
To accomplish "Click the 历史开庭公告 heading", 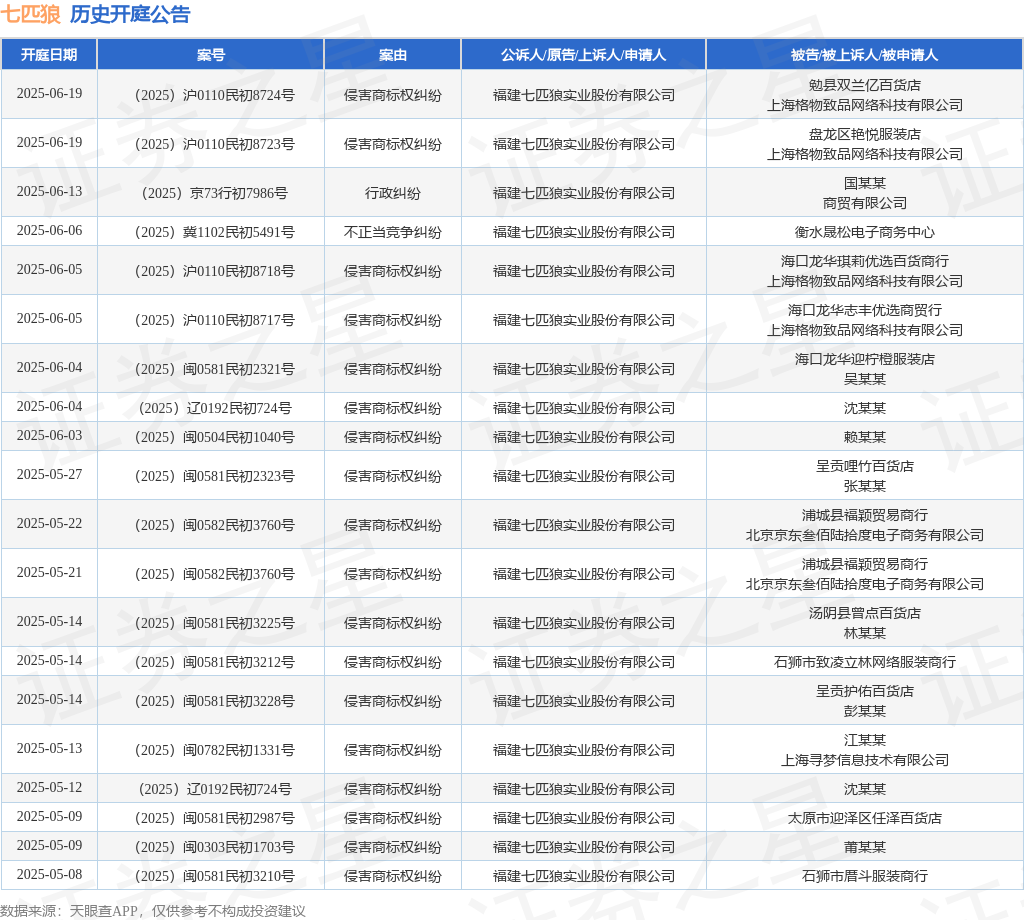I will pyautogui.click(x=130, y=14).
